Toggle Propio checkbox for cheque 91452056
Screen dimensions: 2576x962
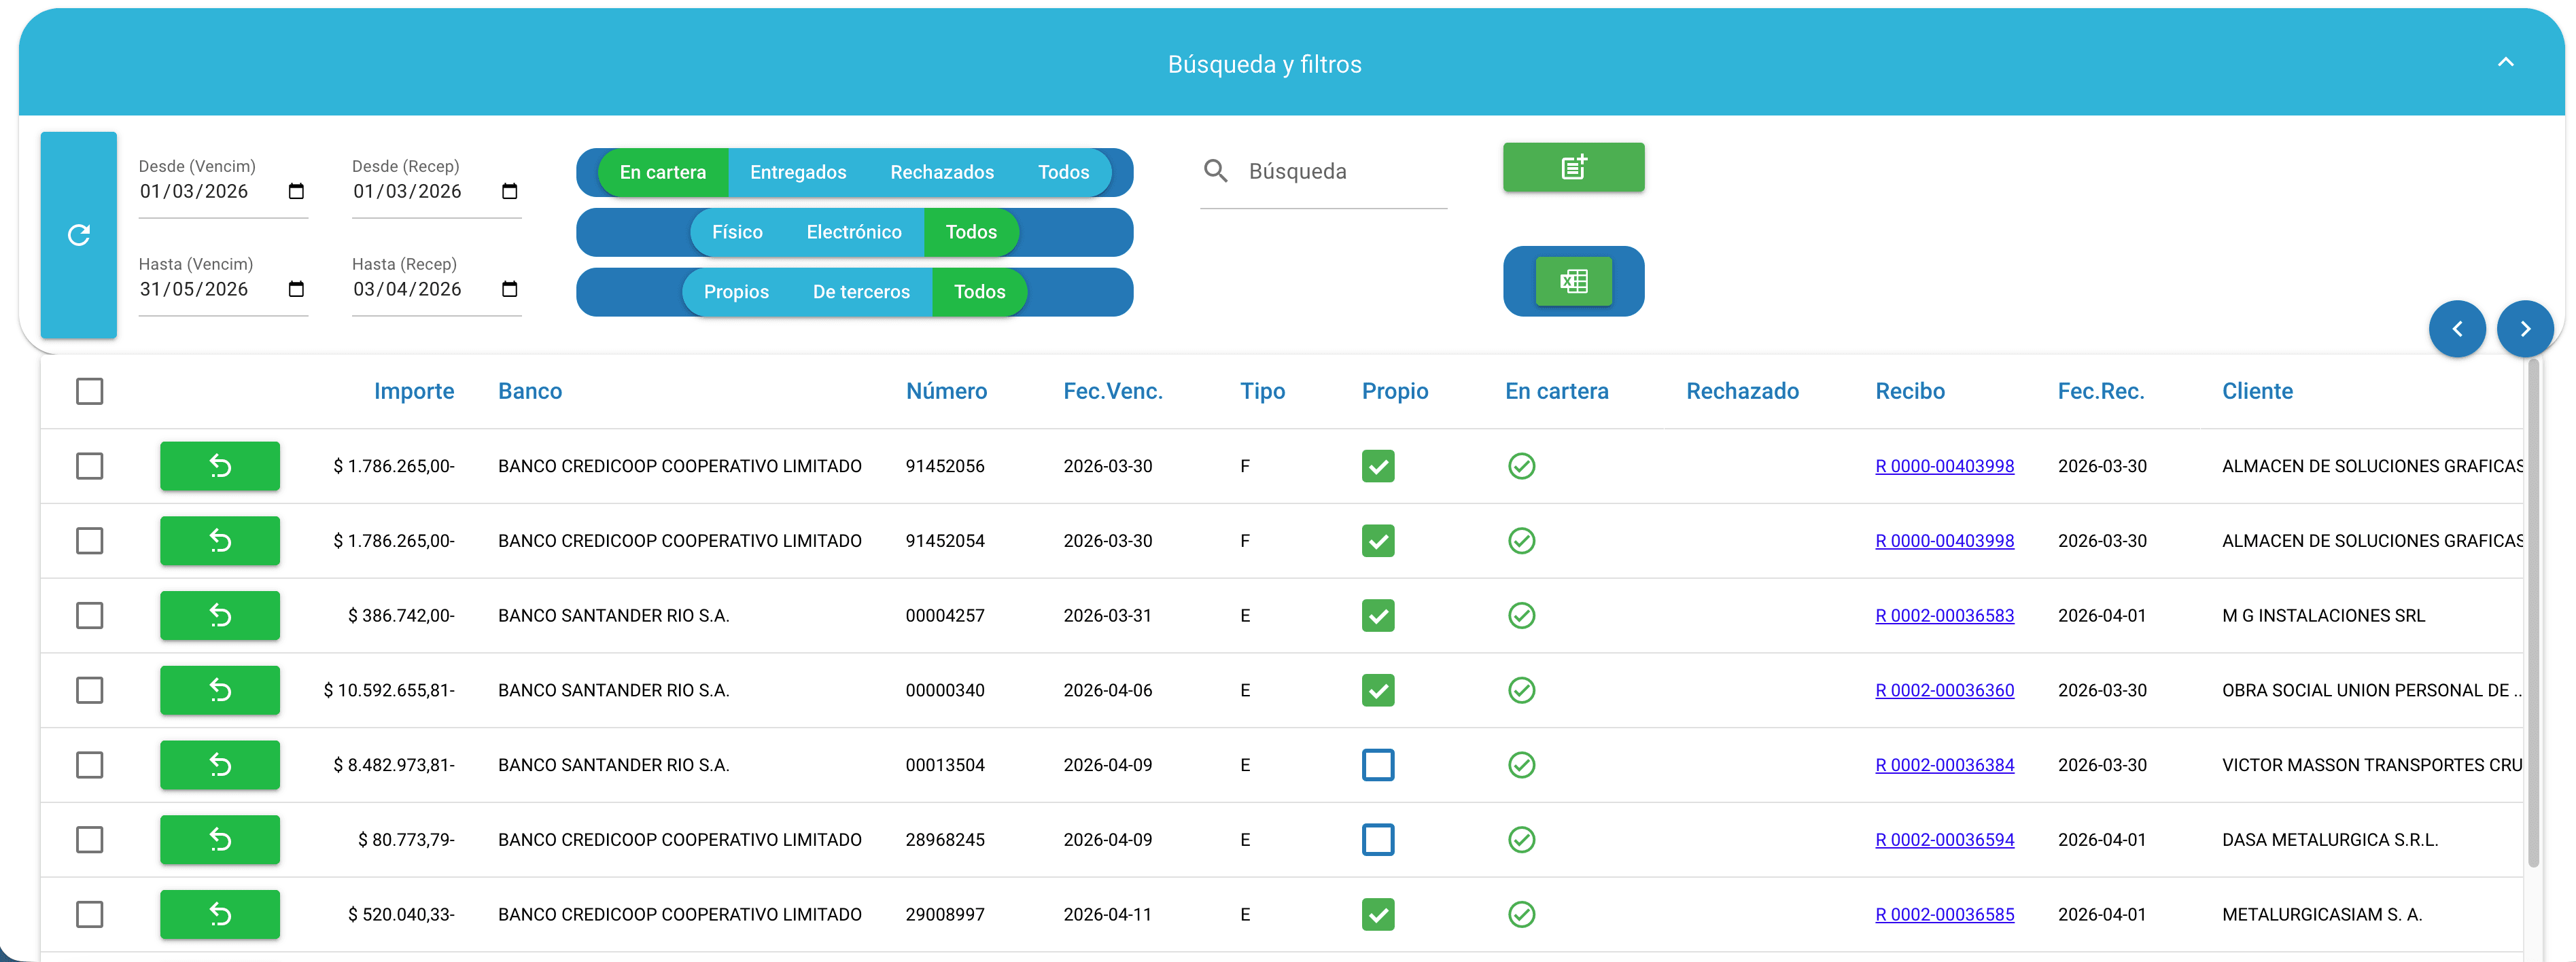(x=1378, y=466)
